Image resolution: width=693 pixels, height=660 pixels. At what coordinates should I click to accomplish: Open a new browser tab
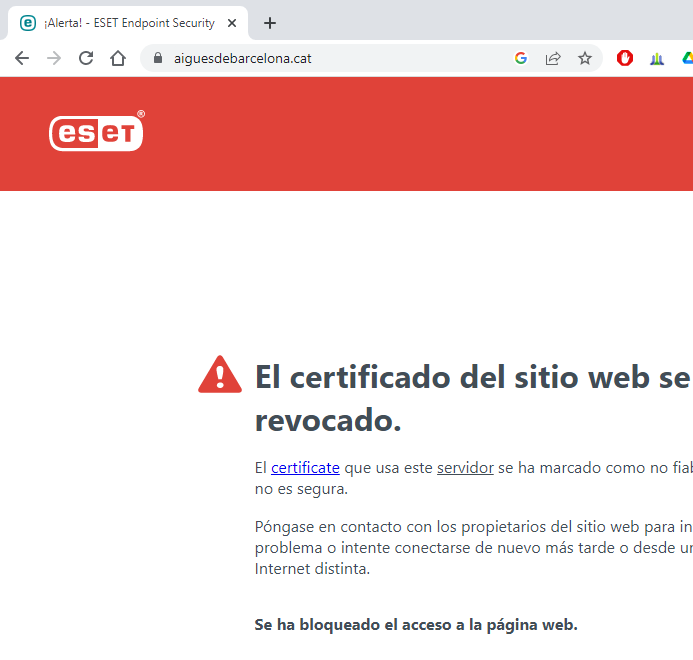(x=270, y=23)
